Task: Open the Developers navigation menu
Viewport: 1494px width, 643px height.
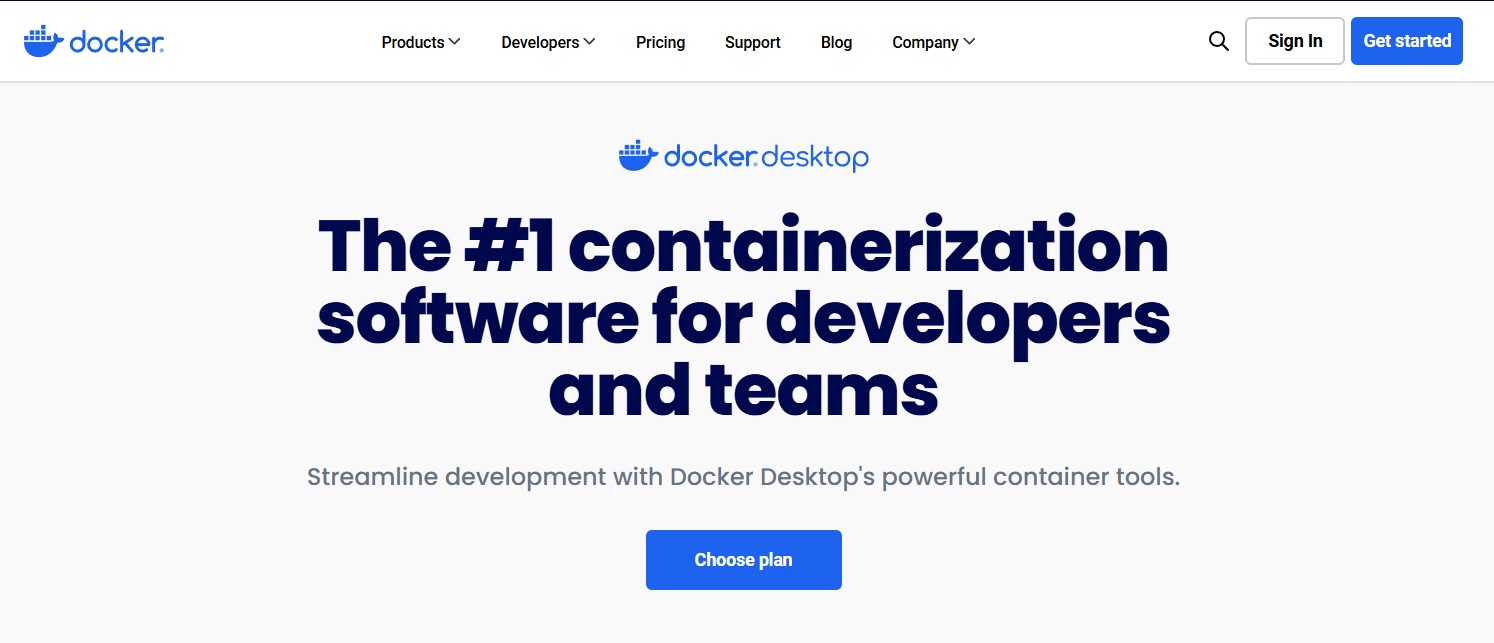Action: (540, 42)
